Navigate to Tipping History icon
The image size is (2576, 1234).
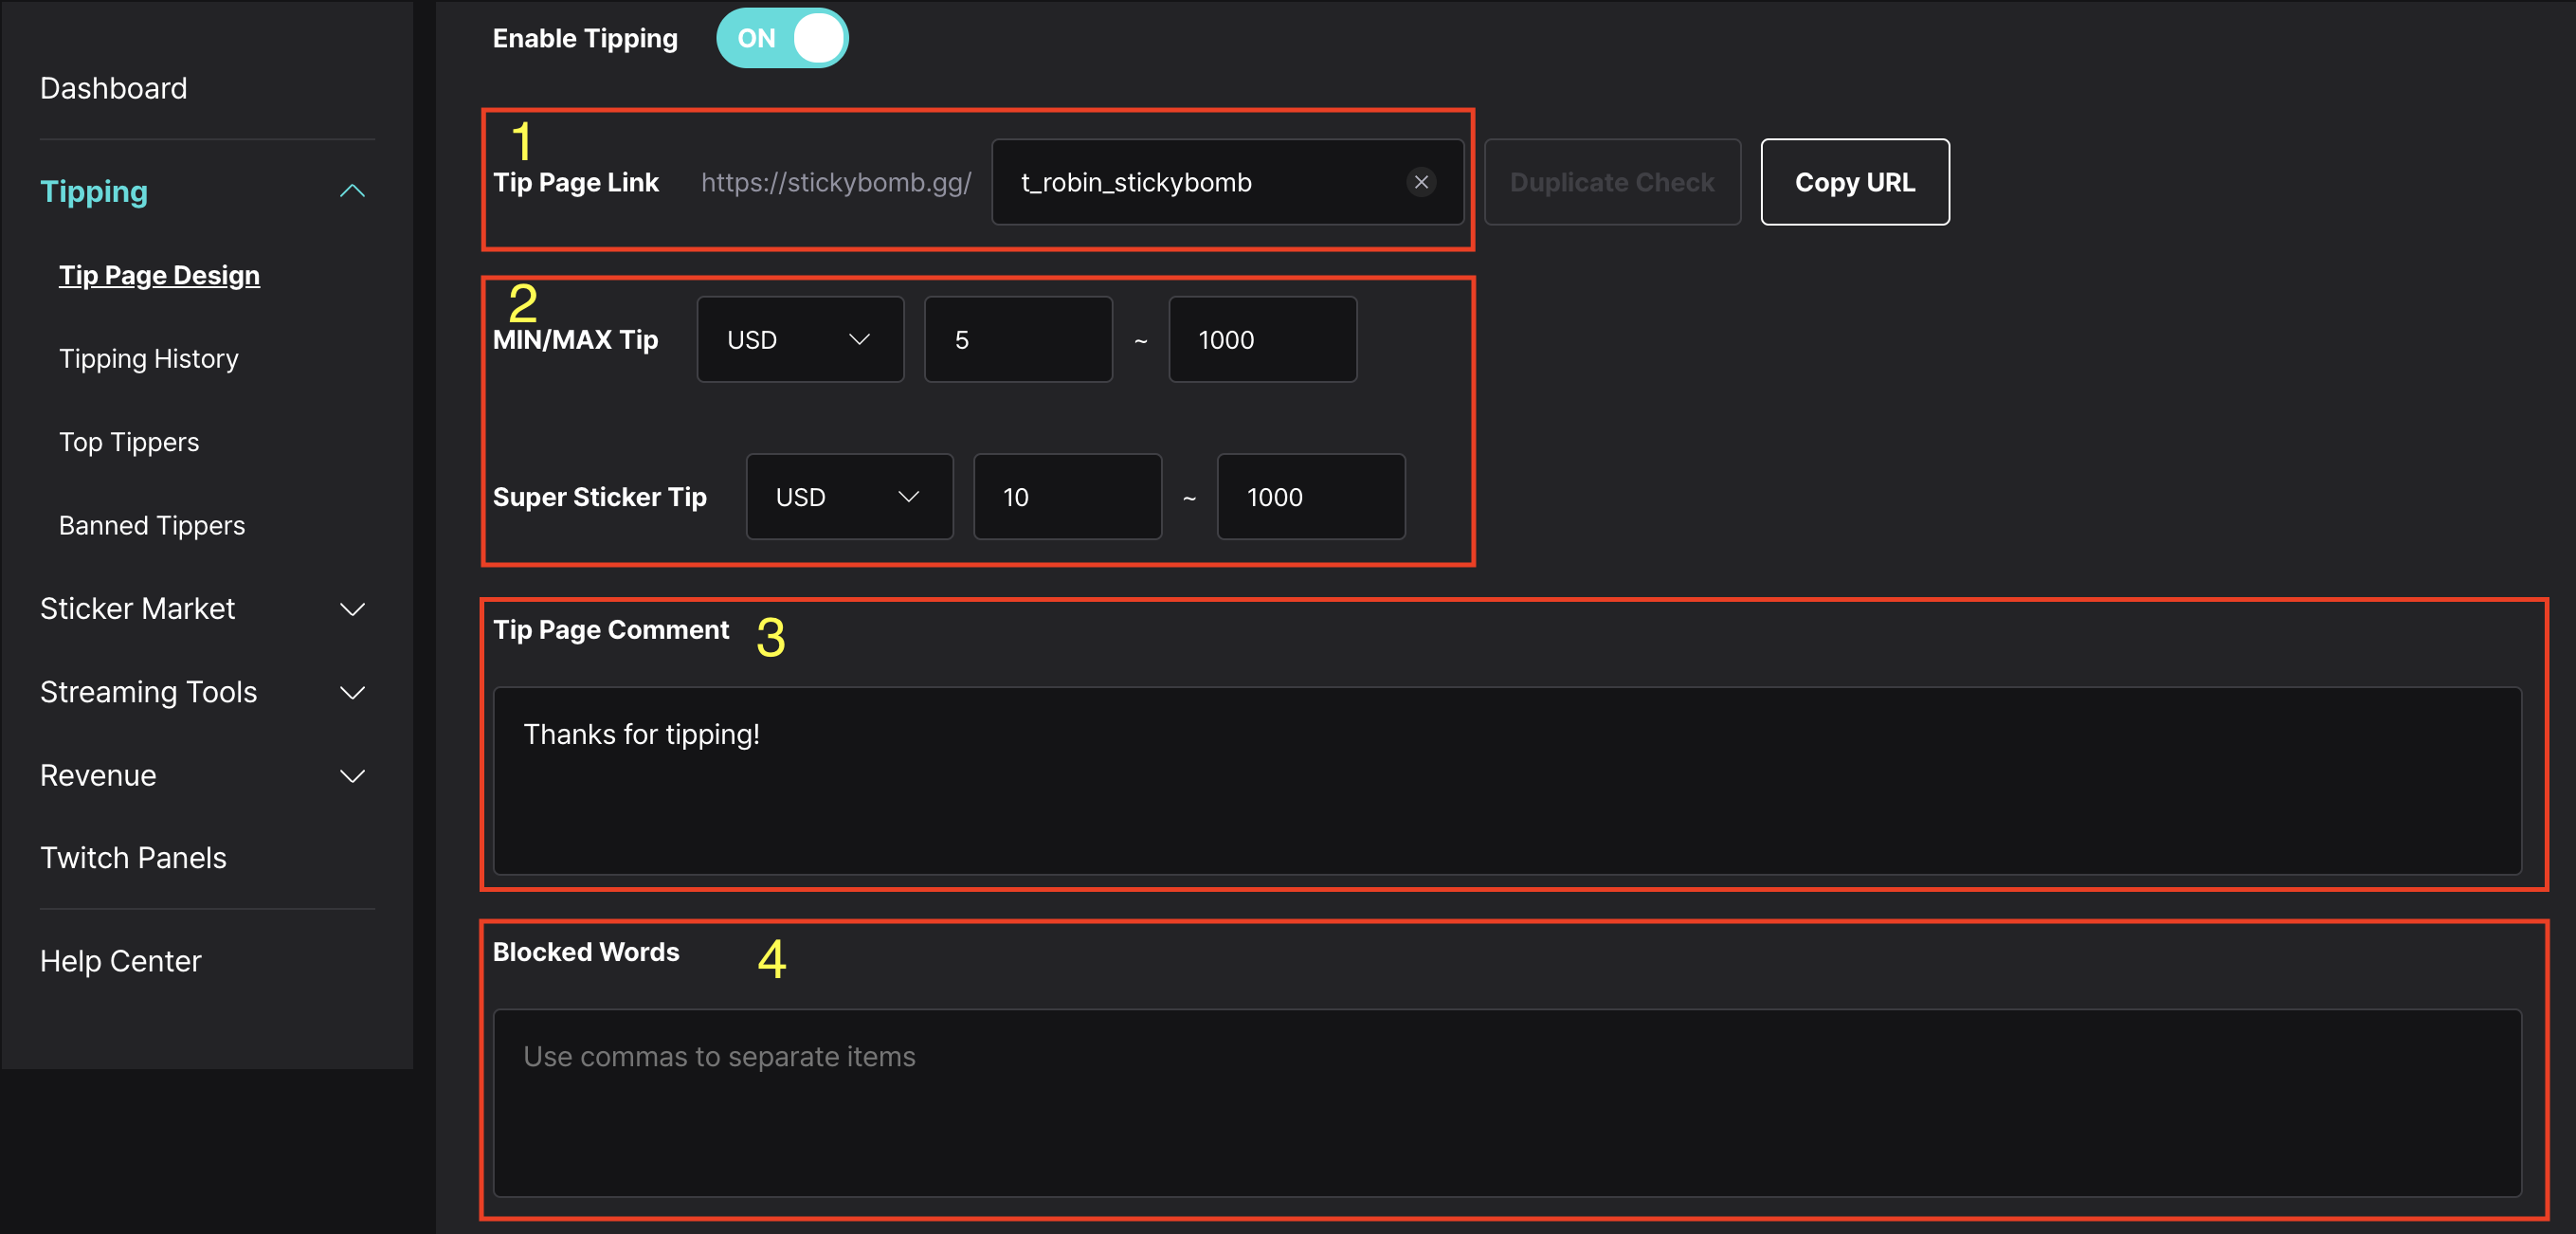pos(150,358)
